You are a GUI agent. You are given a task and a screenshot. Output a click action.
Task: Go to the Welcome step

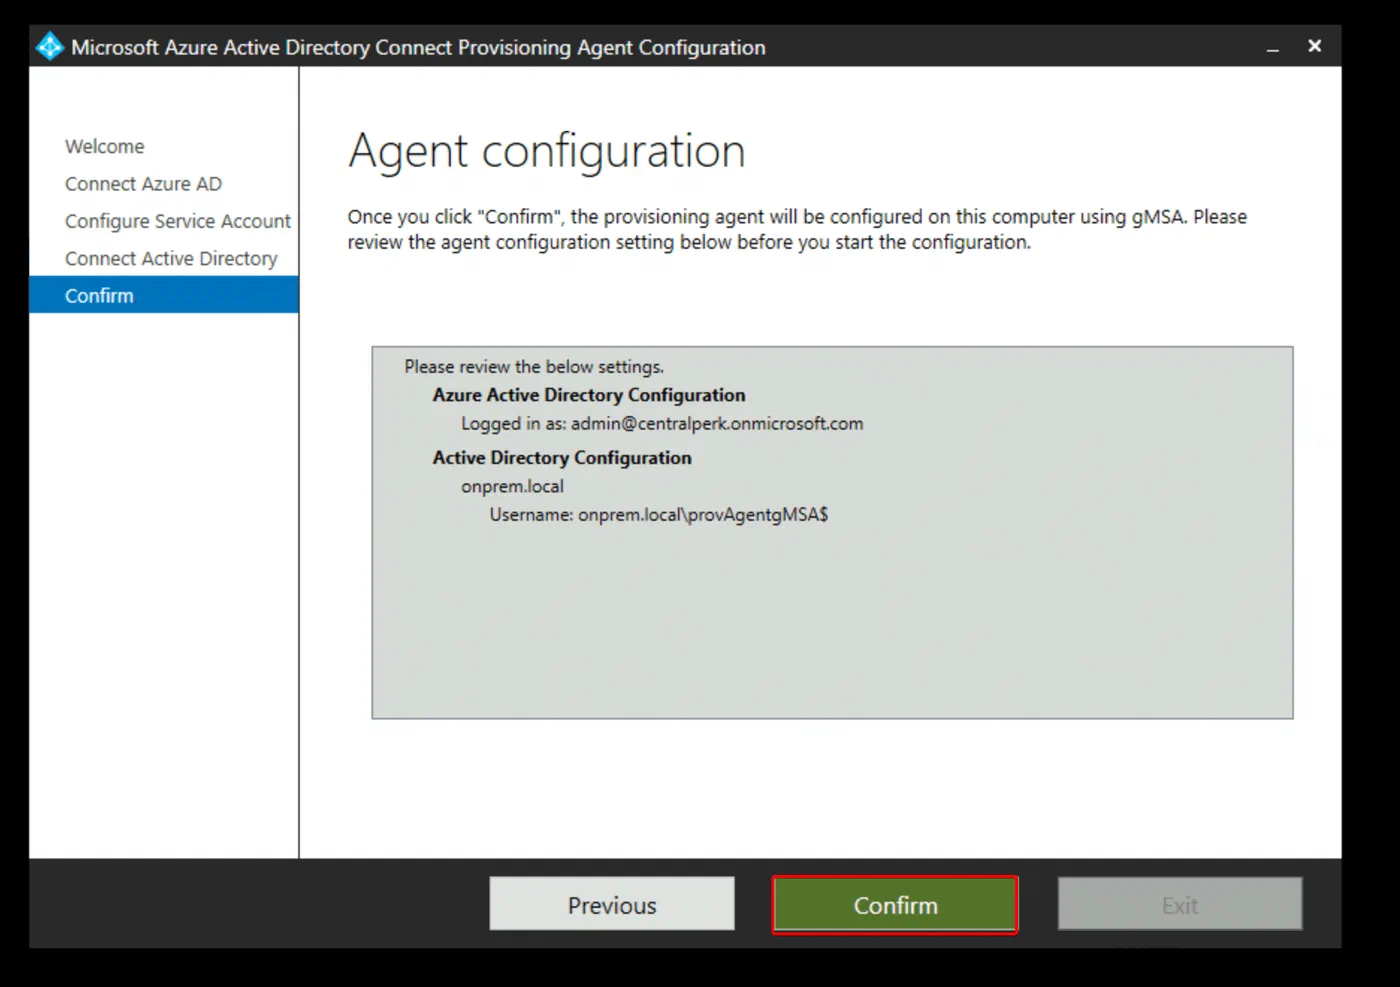coord(105,146)
